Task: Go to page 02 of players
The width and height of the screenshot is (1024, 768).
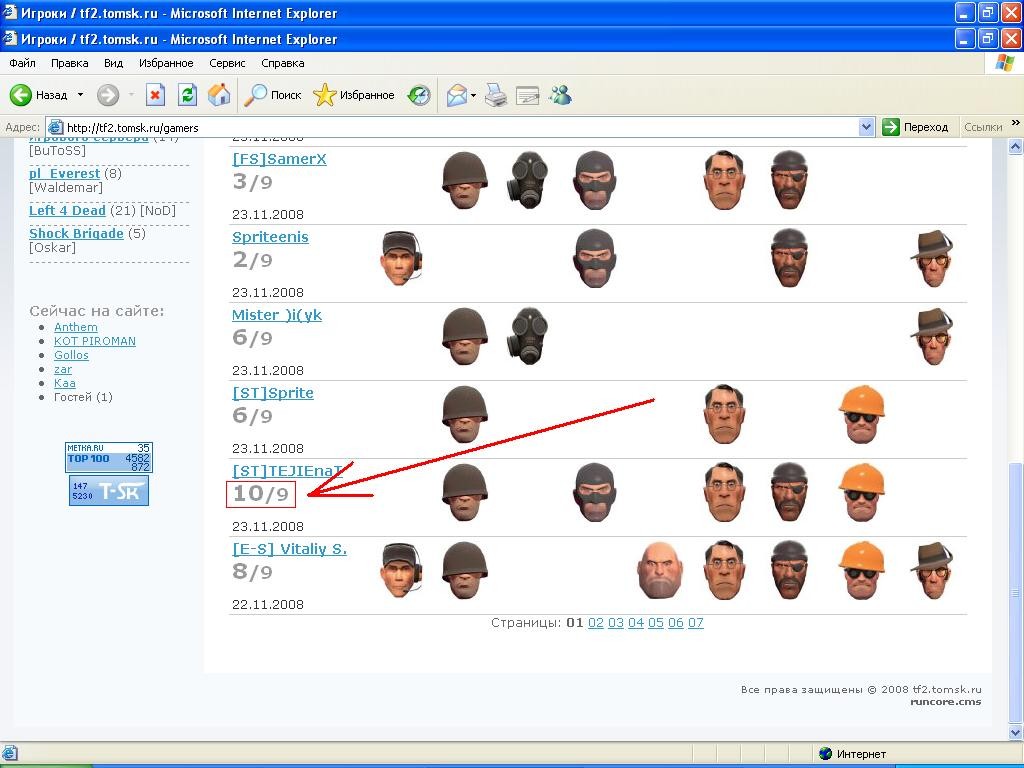Action: click(596, 622)
